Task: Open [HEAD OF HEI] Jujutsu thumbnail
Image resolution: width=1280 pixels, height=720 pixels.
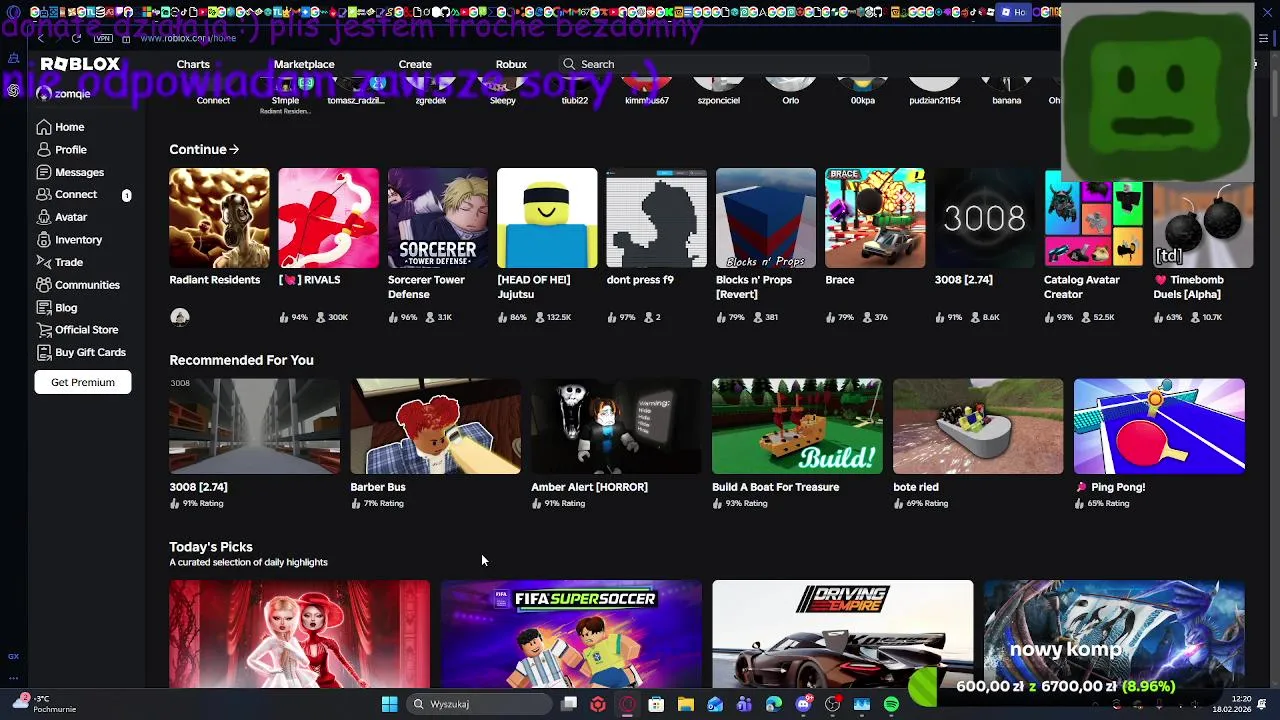Action: pyautogui.click(x=547, y=218)
